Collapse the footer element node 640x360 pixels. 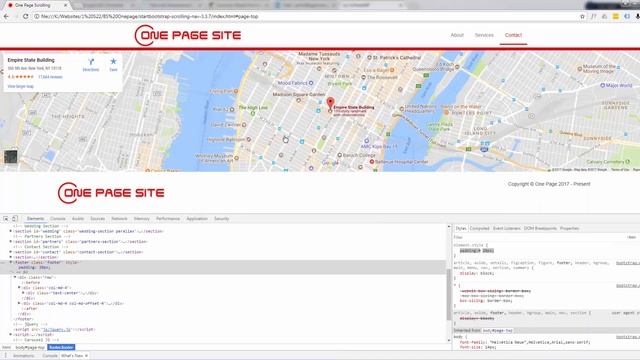click(11, 262)
